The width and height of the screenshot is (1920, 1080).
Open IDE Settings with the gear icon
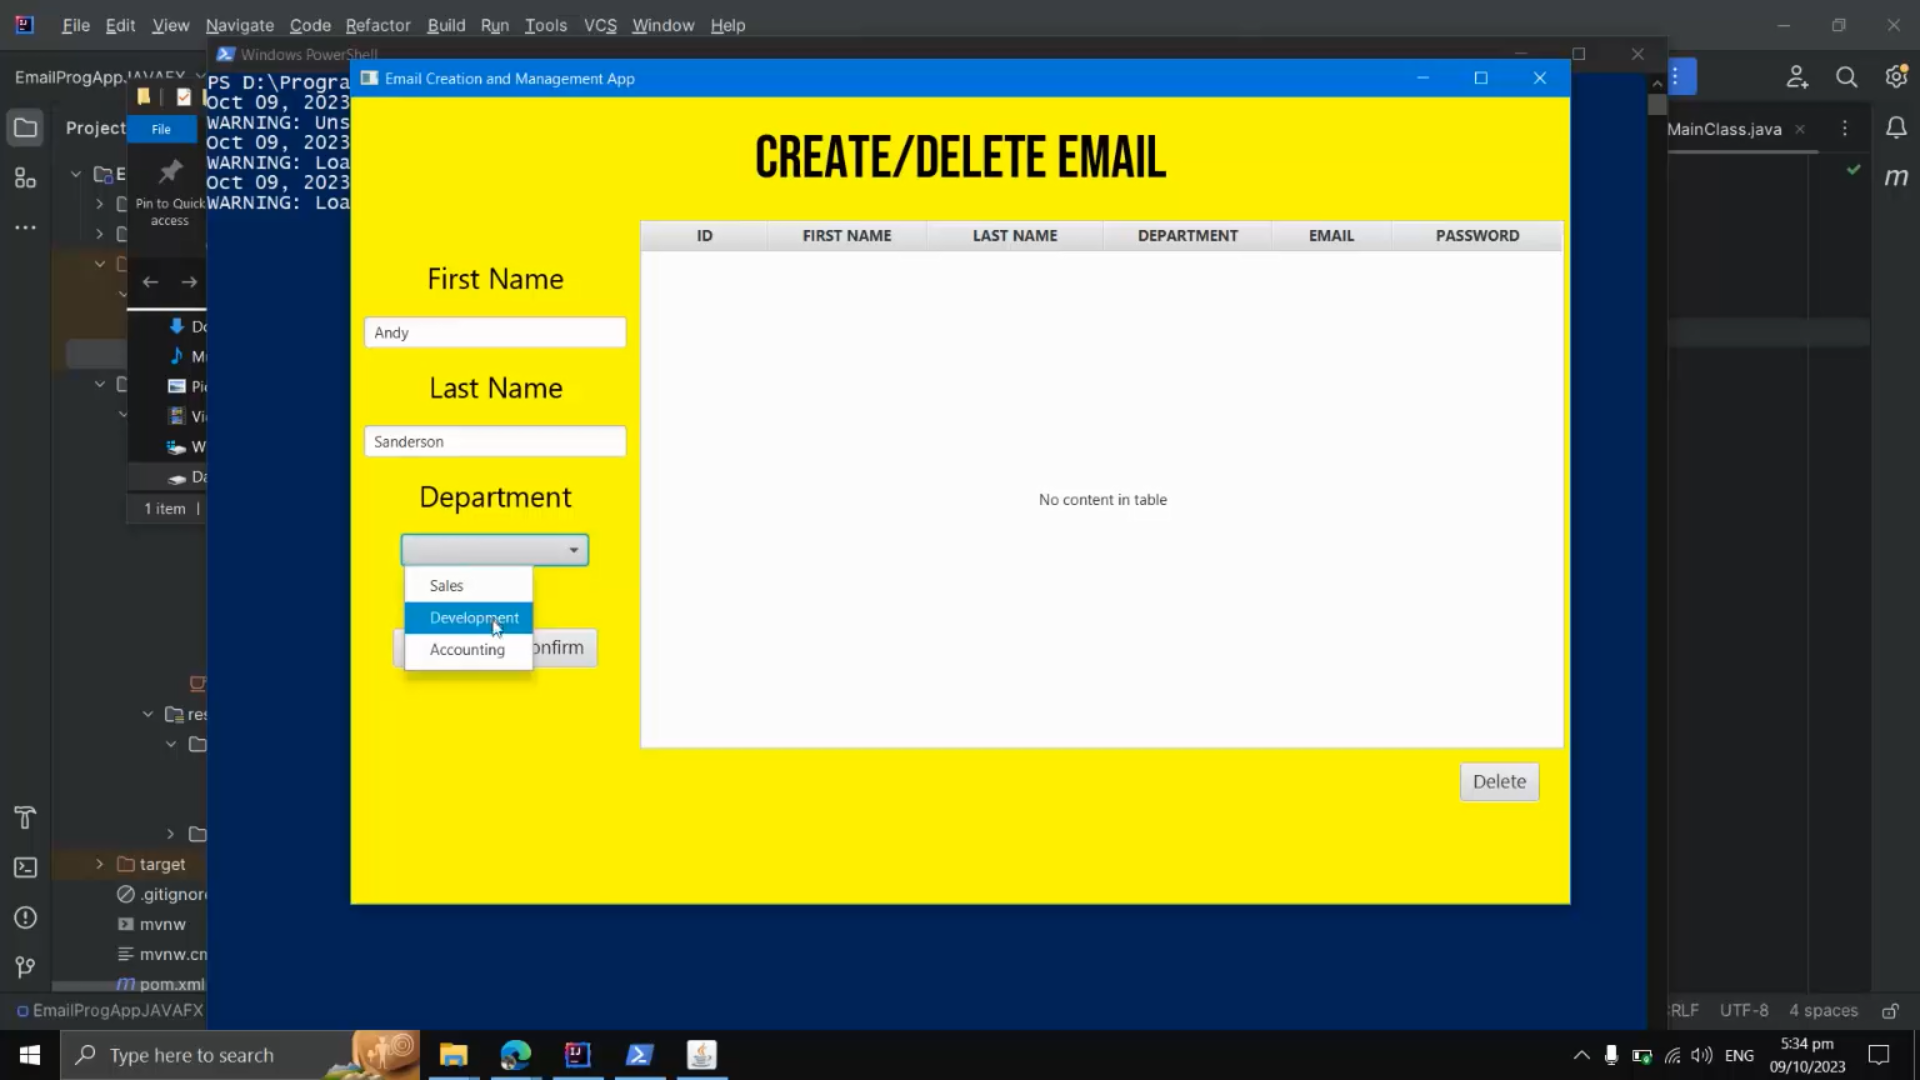pyautogui.click(x=1896, y=76)
